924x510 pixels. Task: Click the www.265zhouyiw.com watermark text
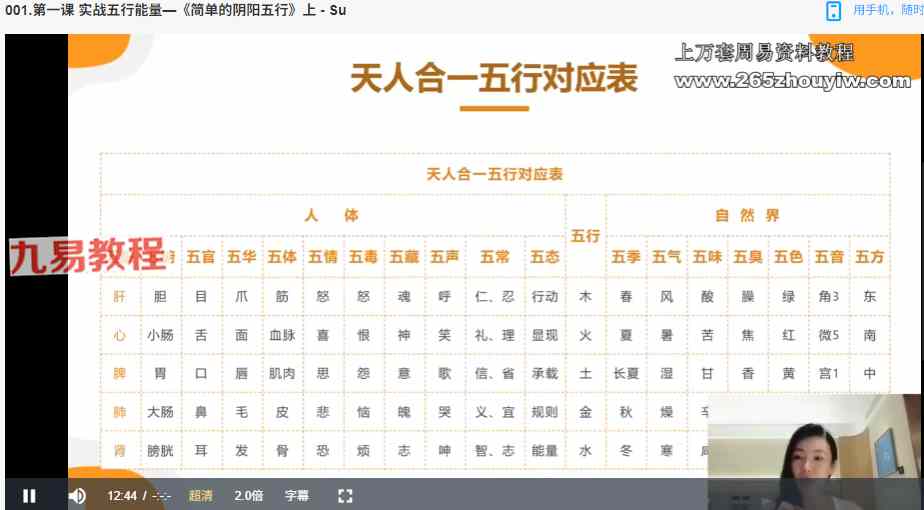point(791,81)
